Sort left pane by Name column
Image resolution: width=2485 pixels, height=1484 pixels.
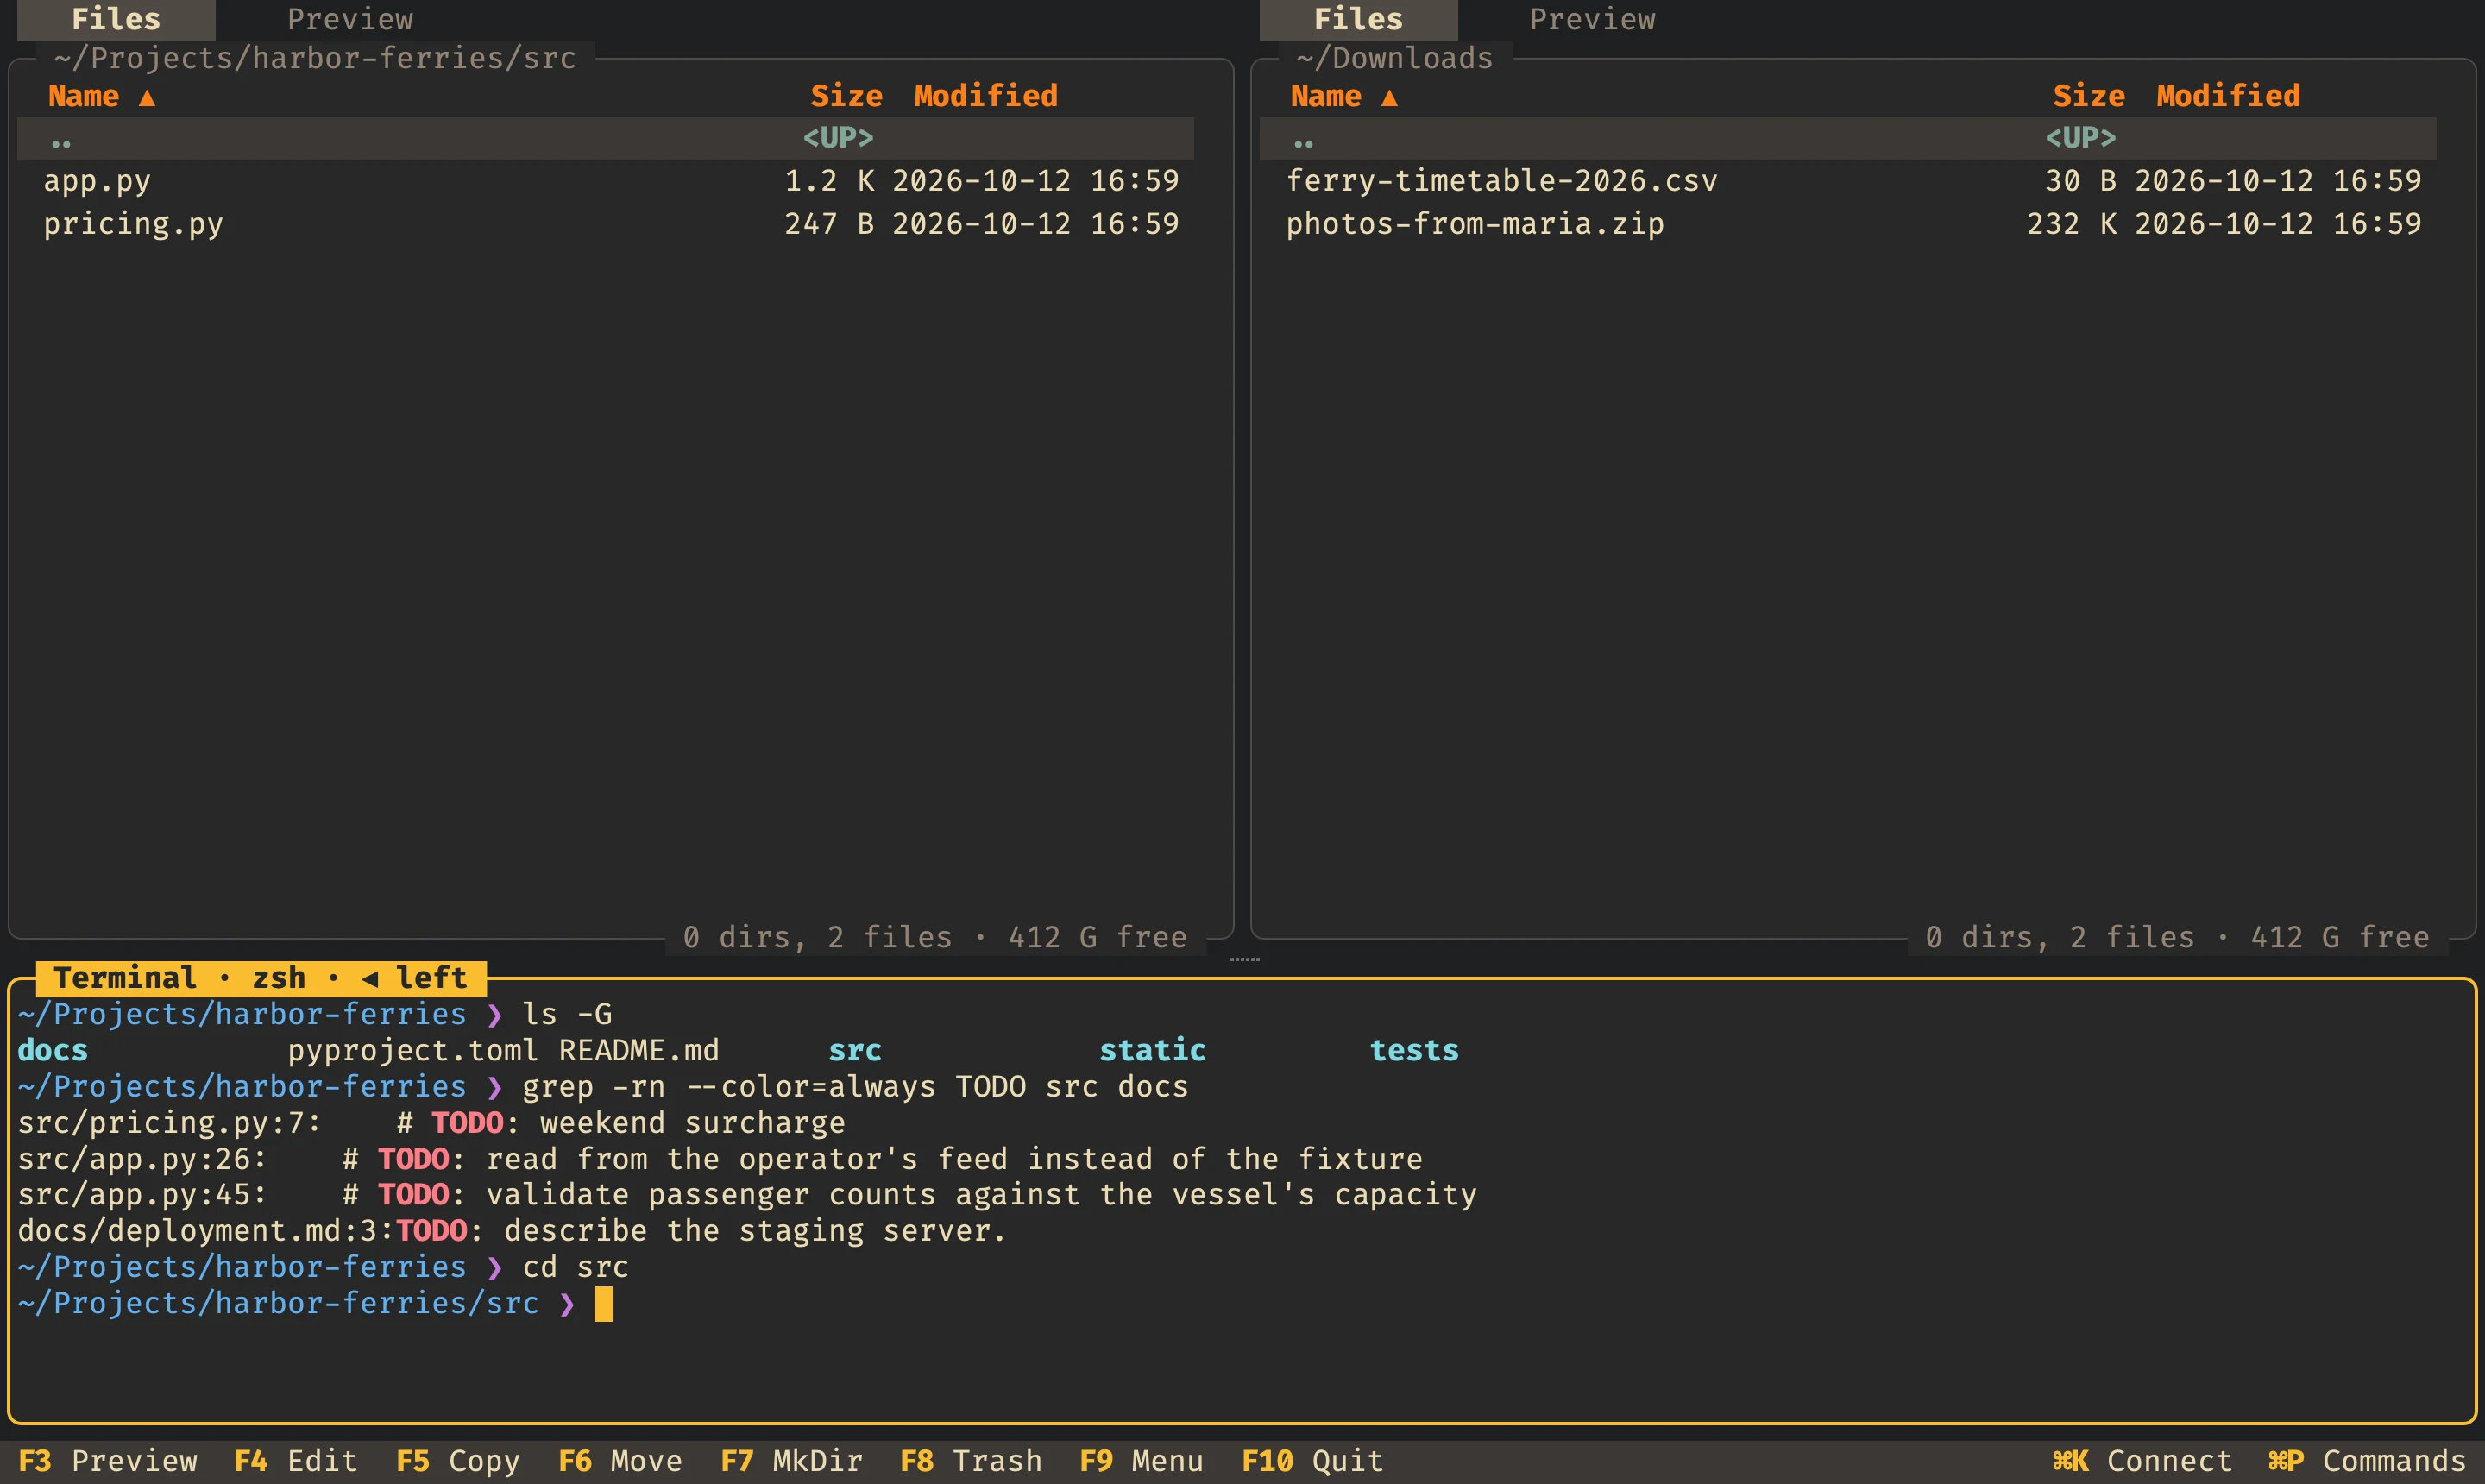101,96
